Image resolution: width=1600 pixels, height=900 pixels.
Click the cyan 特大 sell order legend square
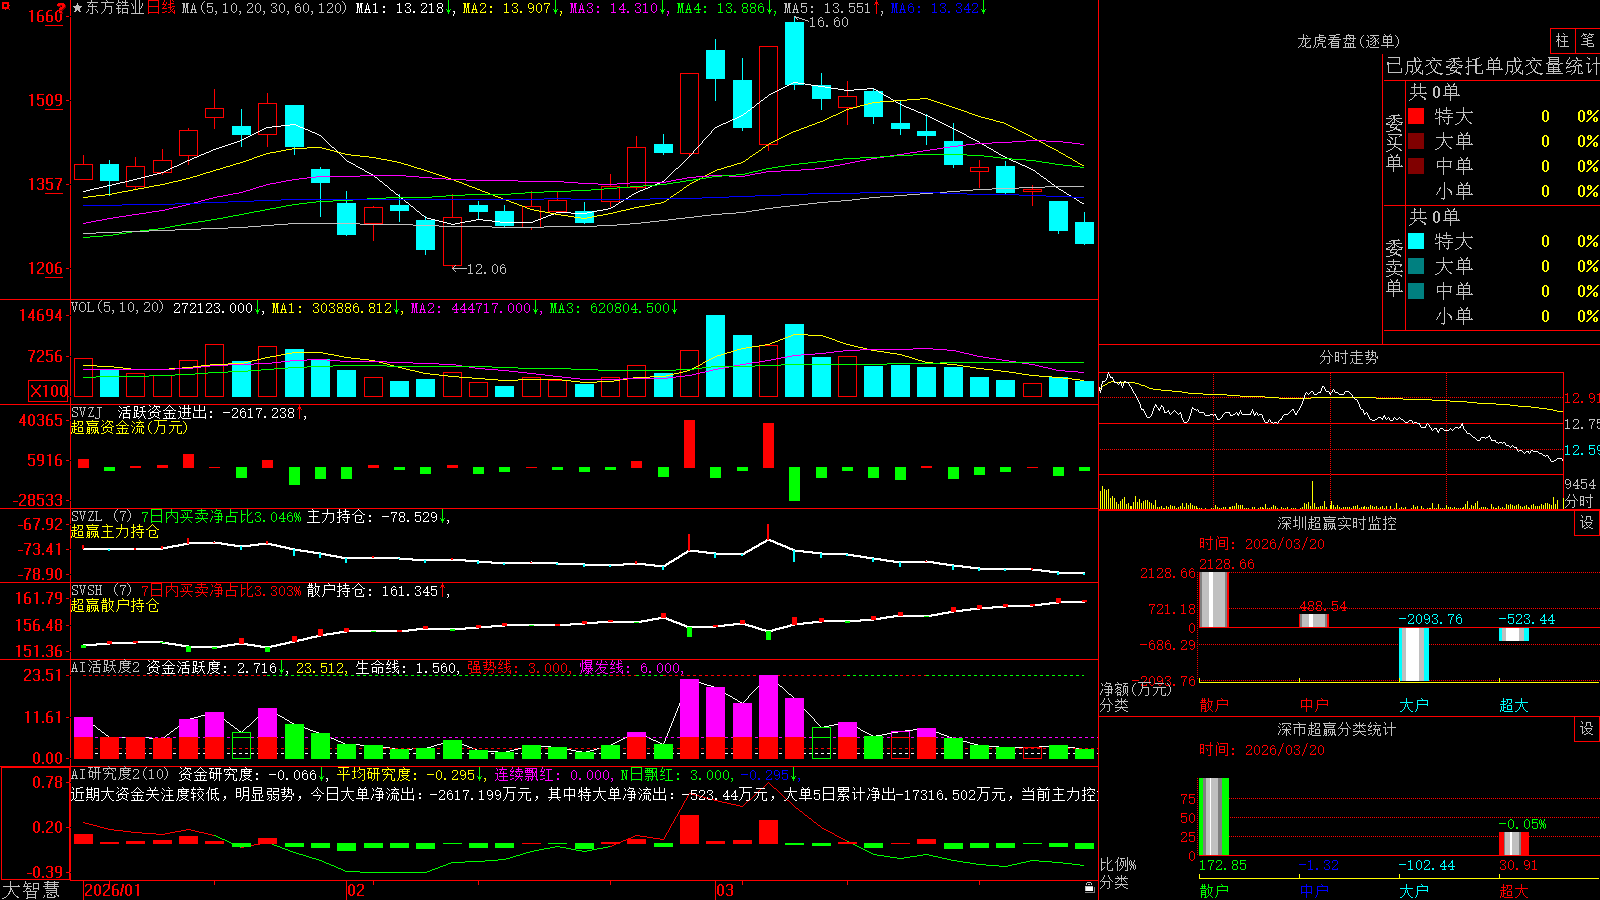1416,241
